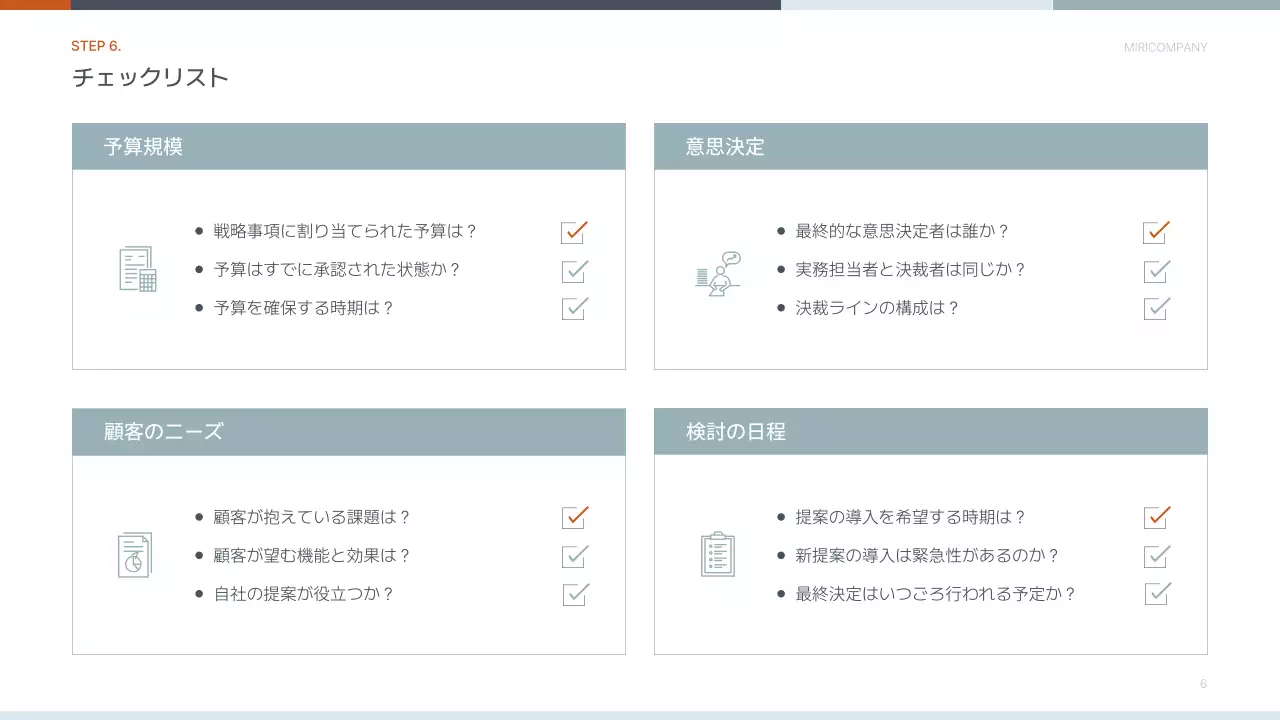
Task: Check the 自社の提案が役立つか？ checkbox
Action: [573, 594]
